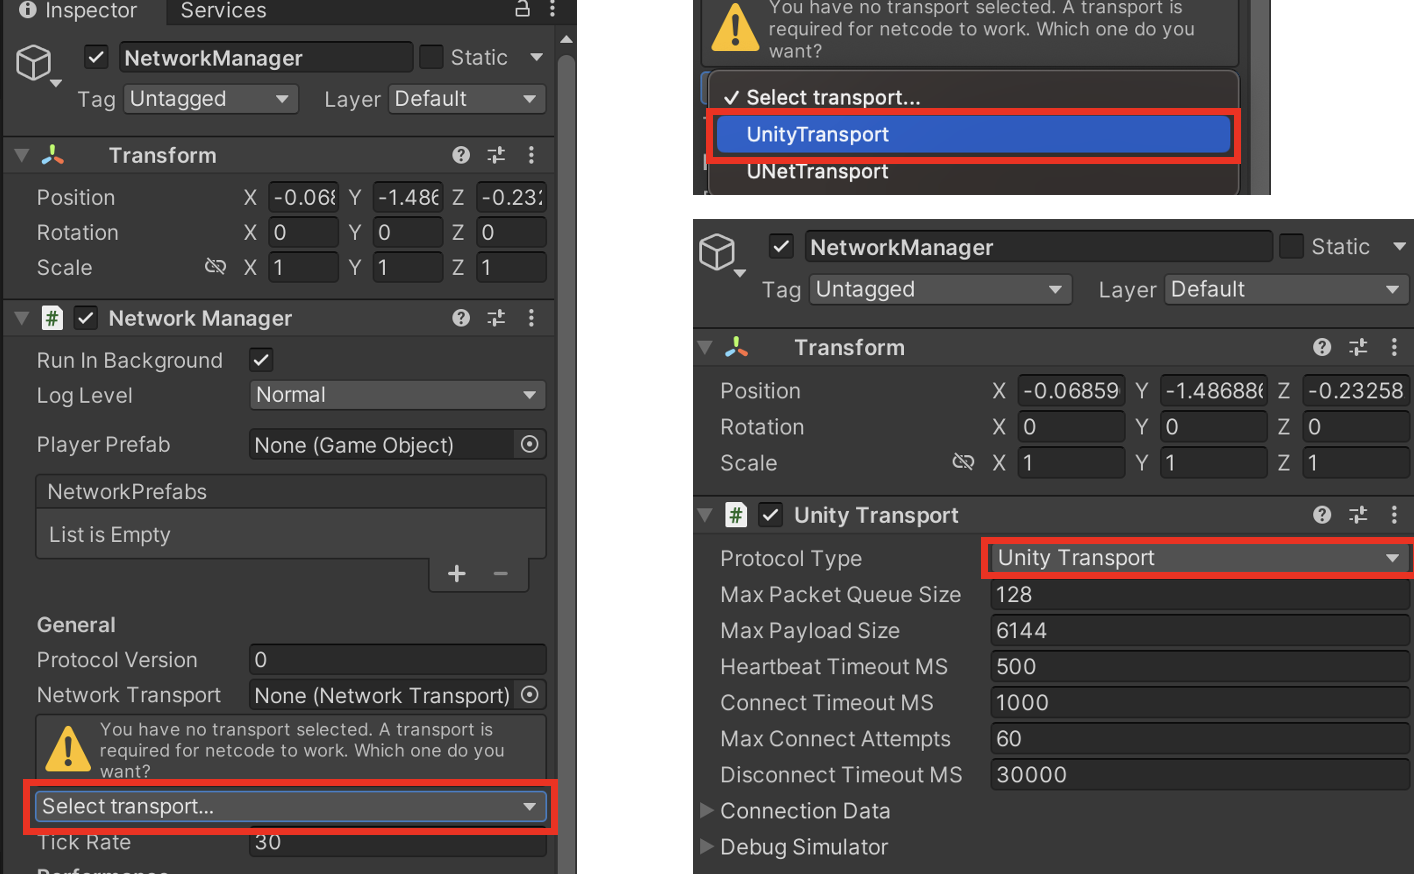The width and height of the screenshot is (1414, 874).
Task: Click the Heartbeat Timeout MS field
Action: (x=1199, y=666)
